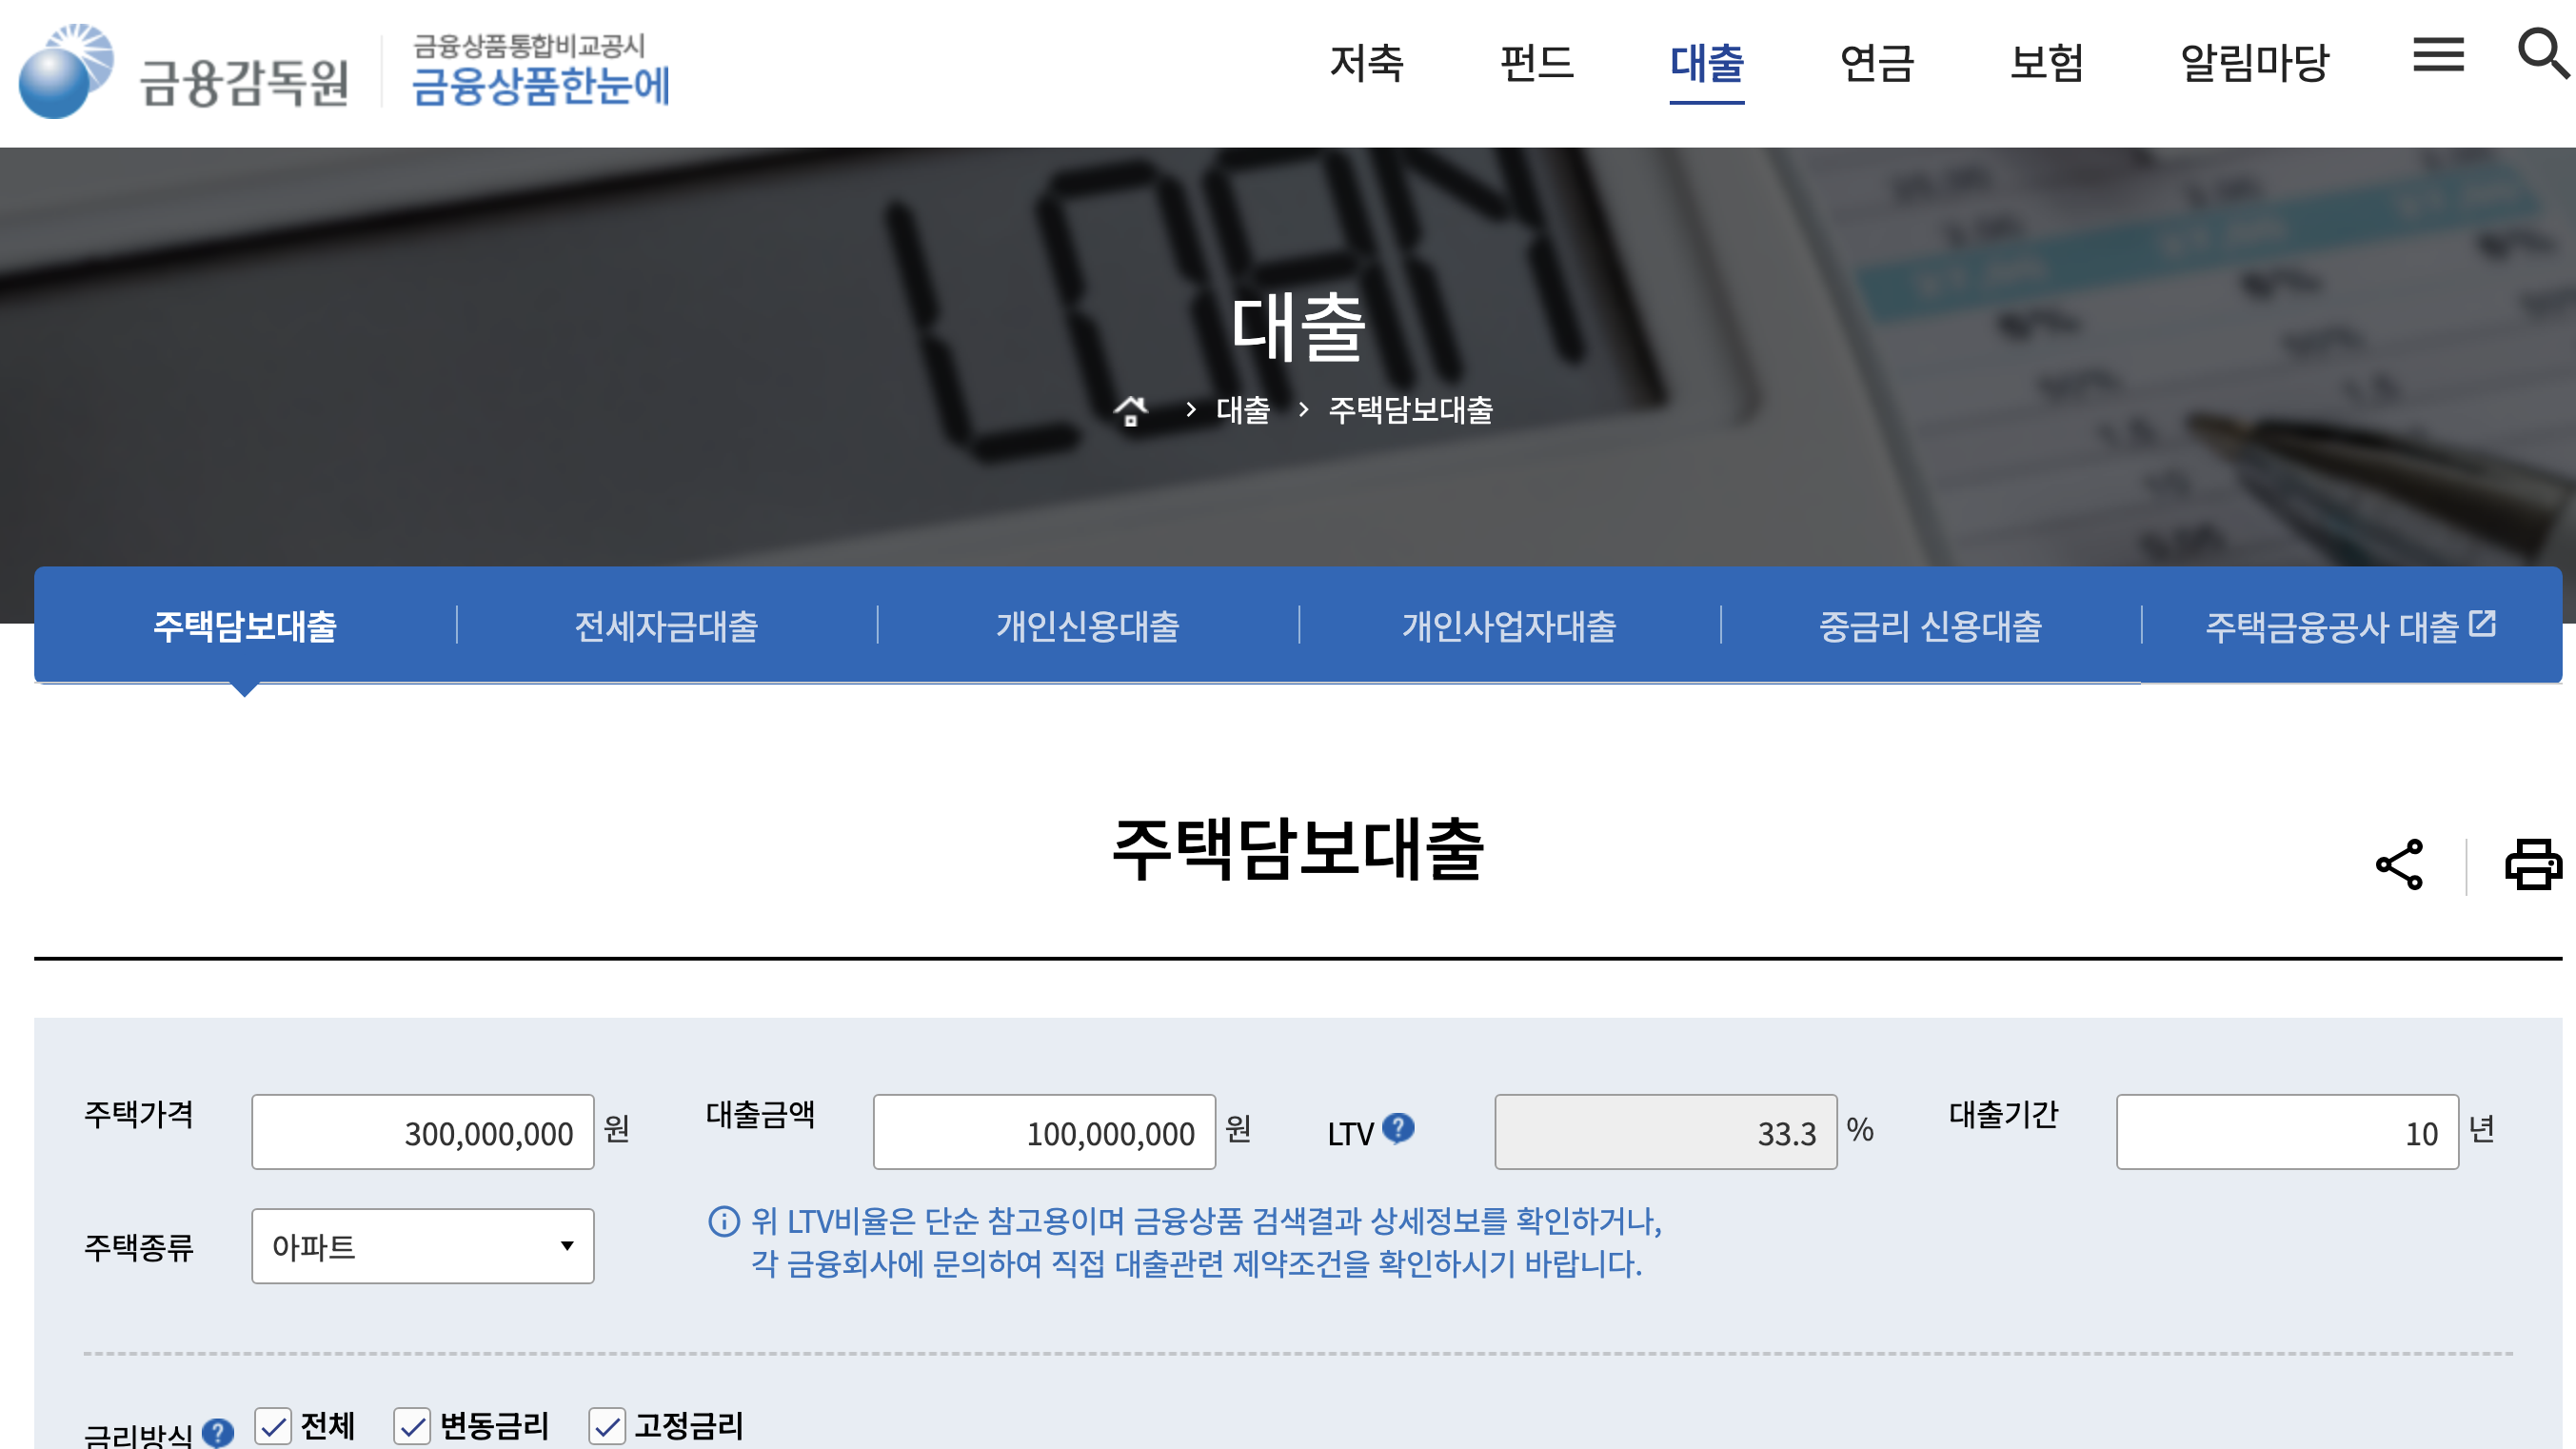Viewport: 2576px width, 1449px height.
Task: Uncheck the 변동금리 checkbox
Action: click(x=412, y=1426)
